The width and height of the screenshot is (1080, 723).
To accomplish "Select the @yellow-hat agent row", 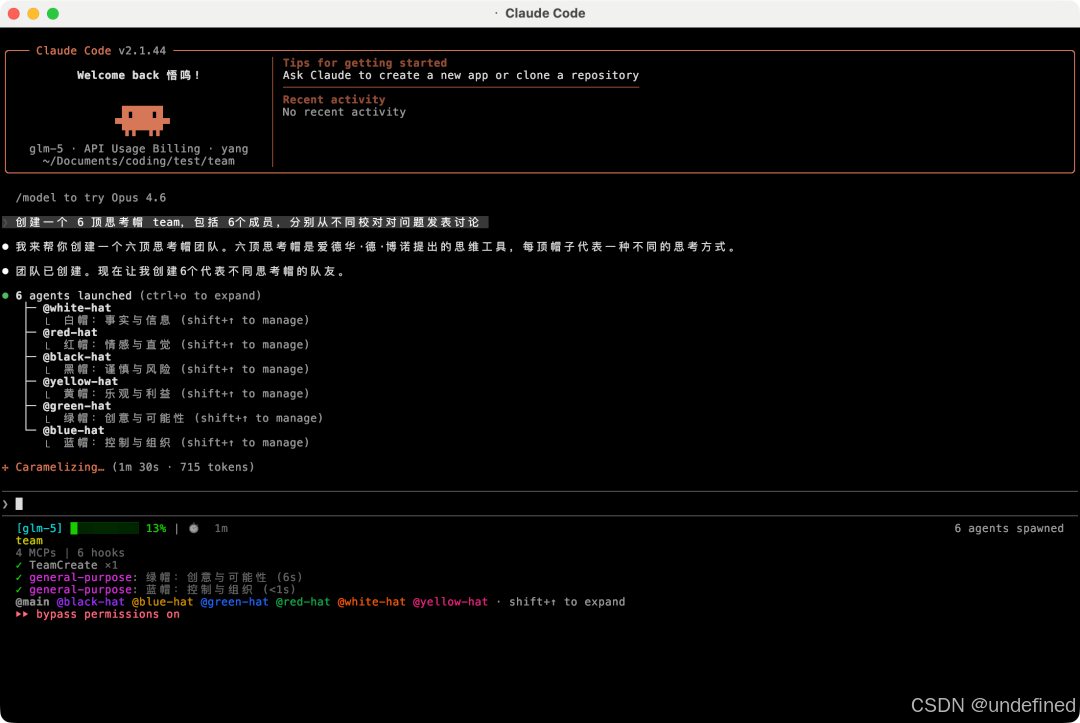I will point(80,381).
